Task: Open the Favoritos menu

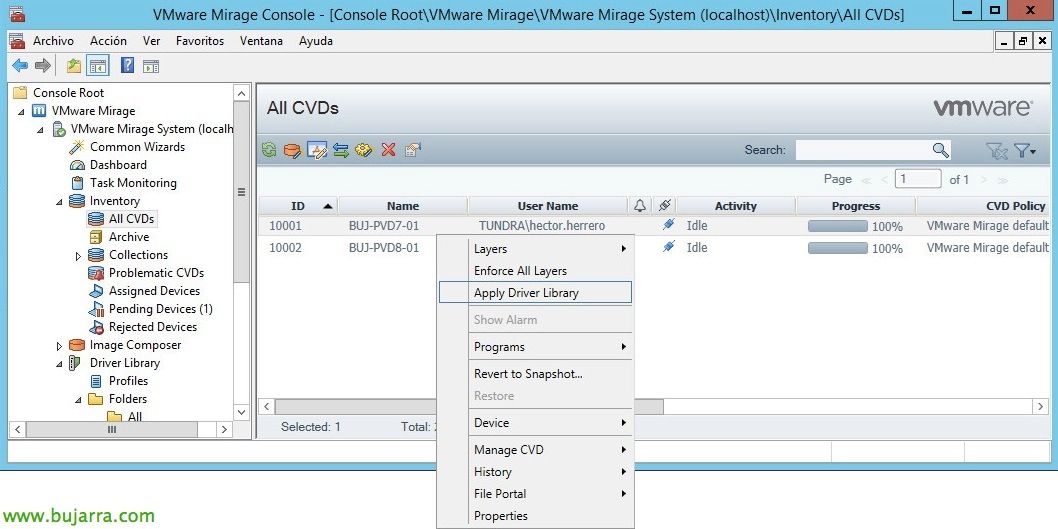Action: (x=200, y=41)
